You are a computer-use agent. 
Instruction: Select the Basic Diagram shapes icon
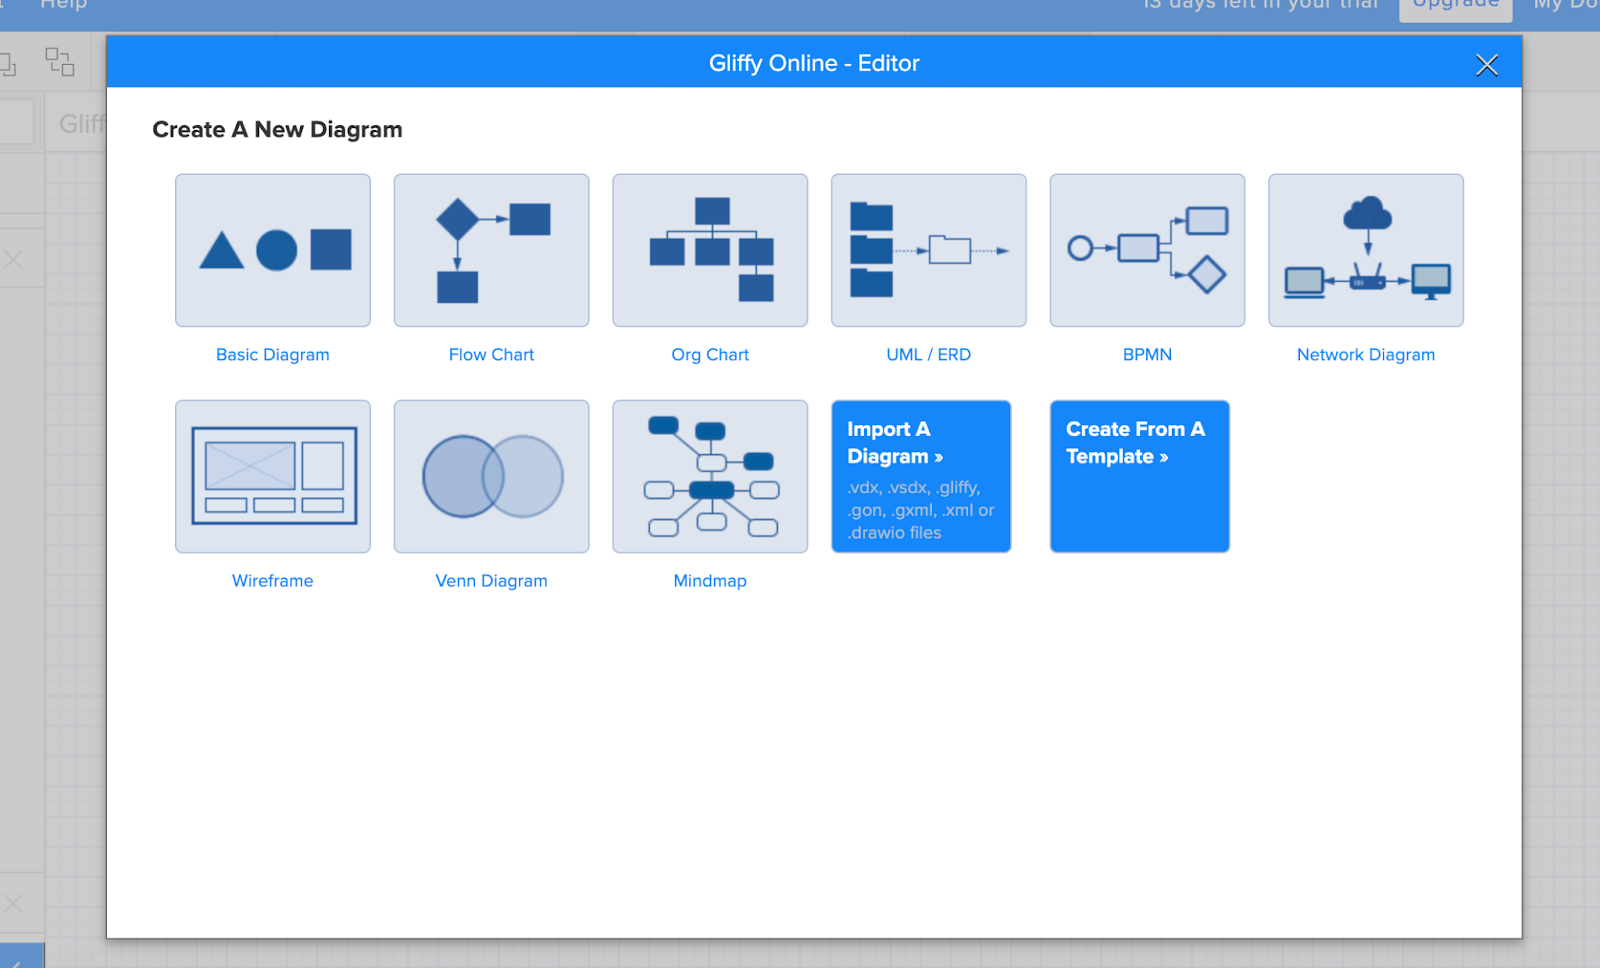click(x=273, y=250)
